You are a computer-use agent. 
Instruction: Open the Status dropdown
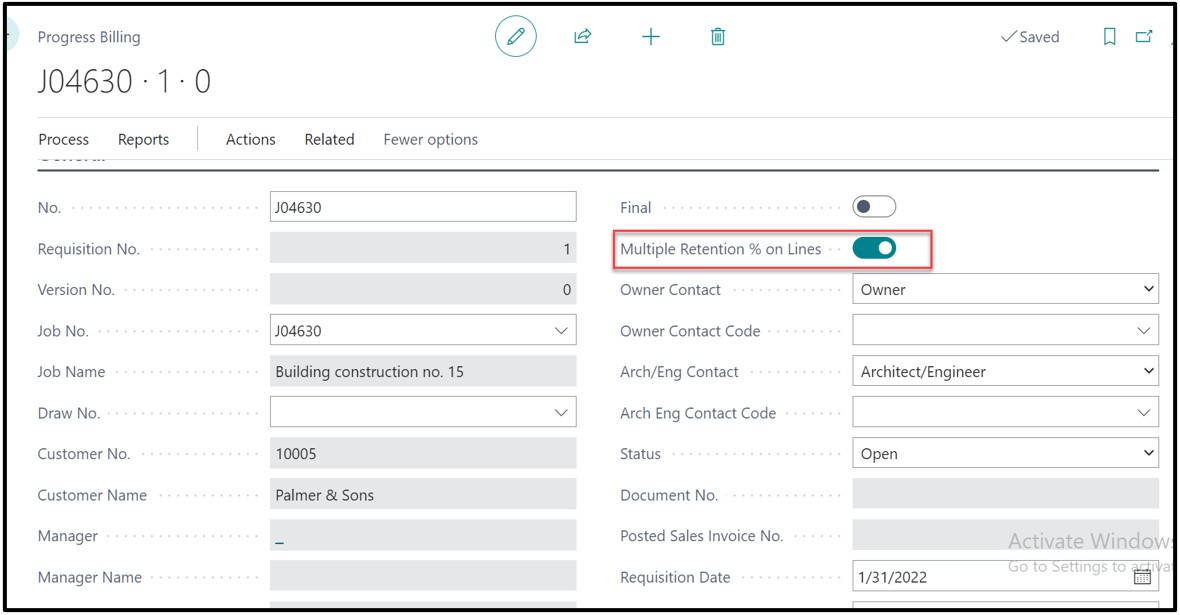(1147, 454)
